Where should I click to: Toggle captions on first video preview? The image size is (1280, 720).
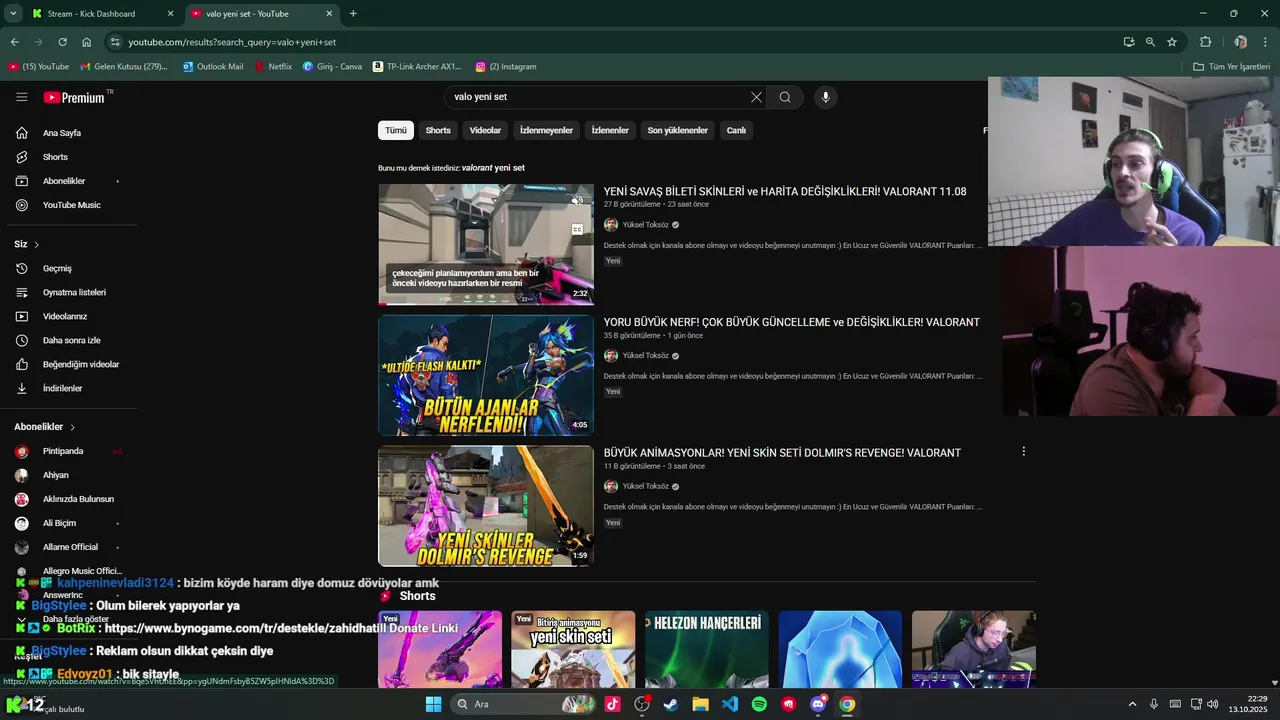(577, 229)
